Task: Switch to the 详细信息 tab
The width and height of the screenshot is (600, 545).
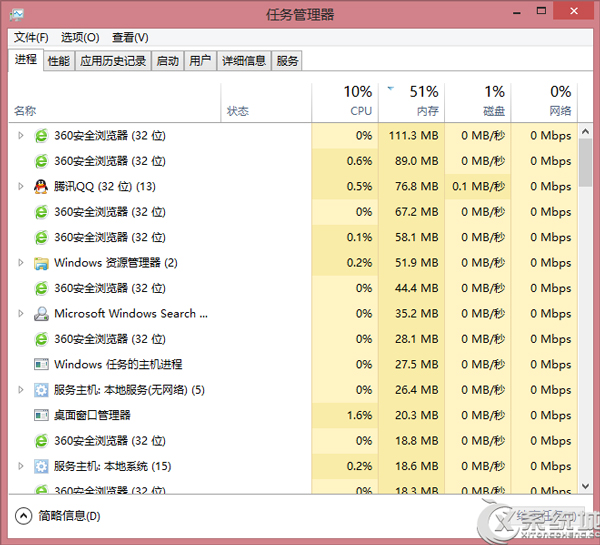Action: (244, 61)
